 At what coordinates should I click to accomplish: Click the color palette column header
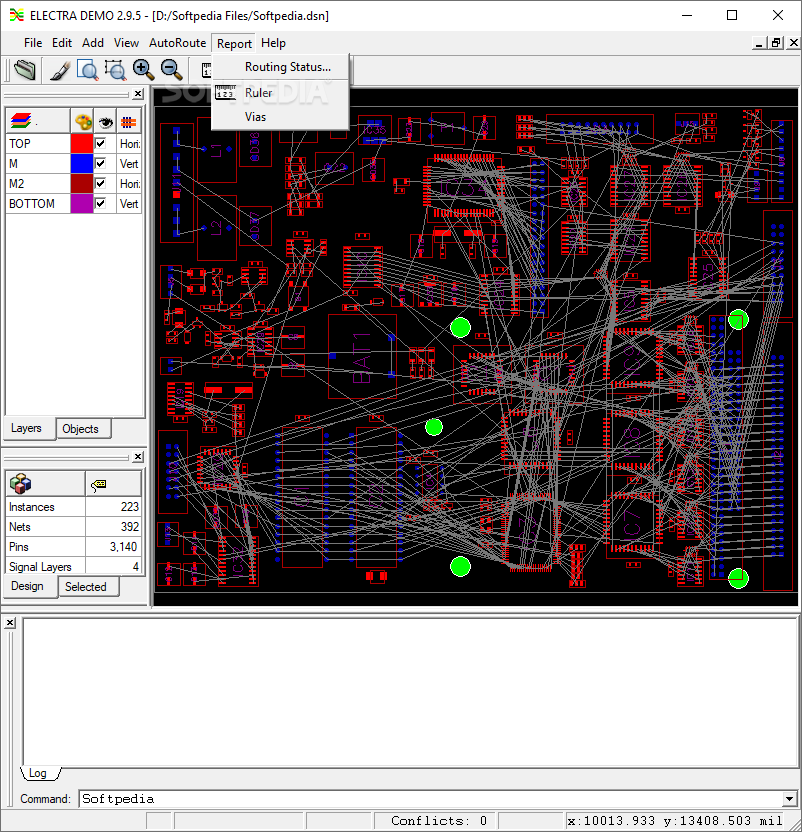point(82,122)
